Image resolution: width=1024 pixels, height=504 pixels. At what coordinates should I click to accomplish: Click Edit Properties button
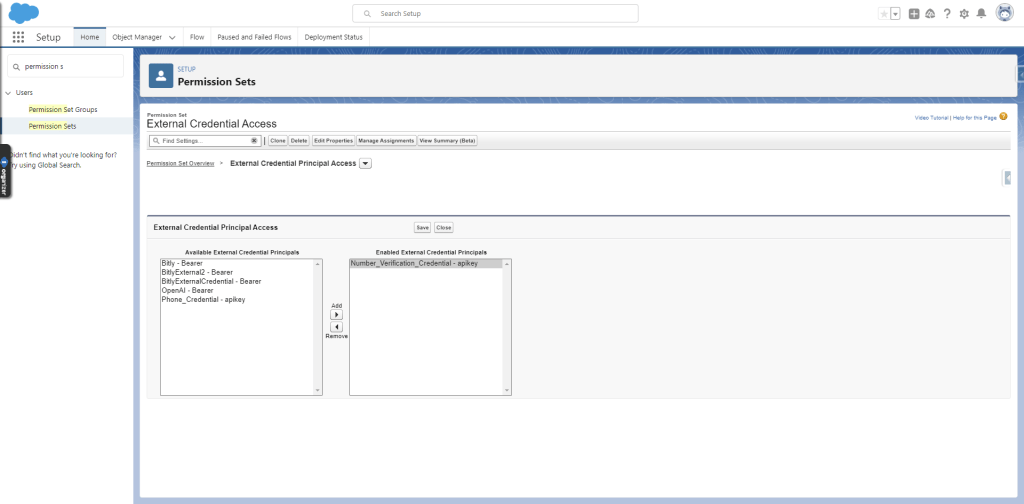click(x=333, y=140)
